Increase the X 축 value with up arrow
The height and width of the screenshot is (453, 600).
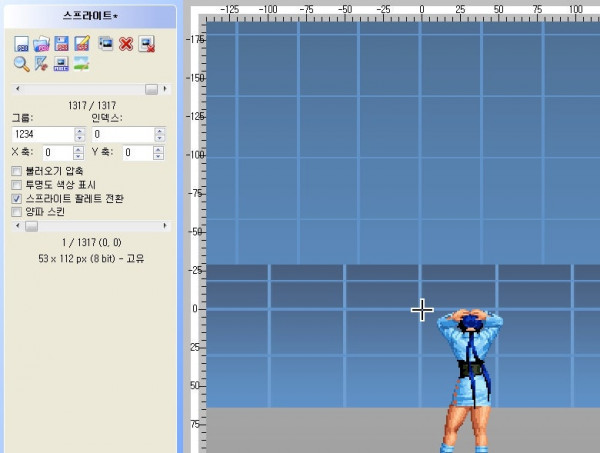[x=78, y=149]
